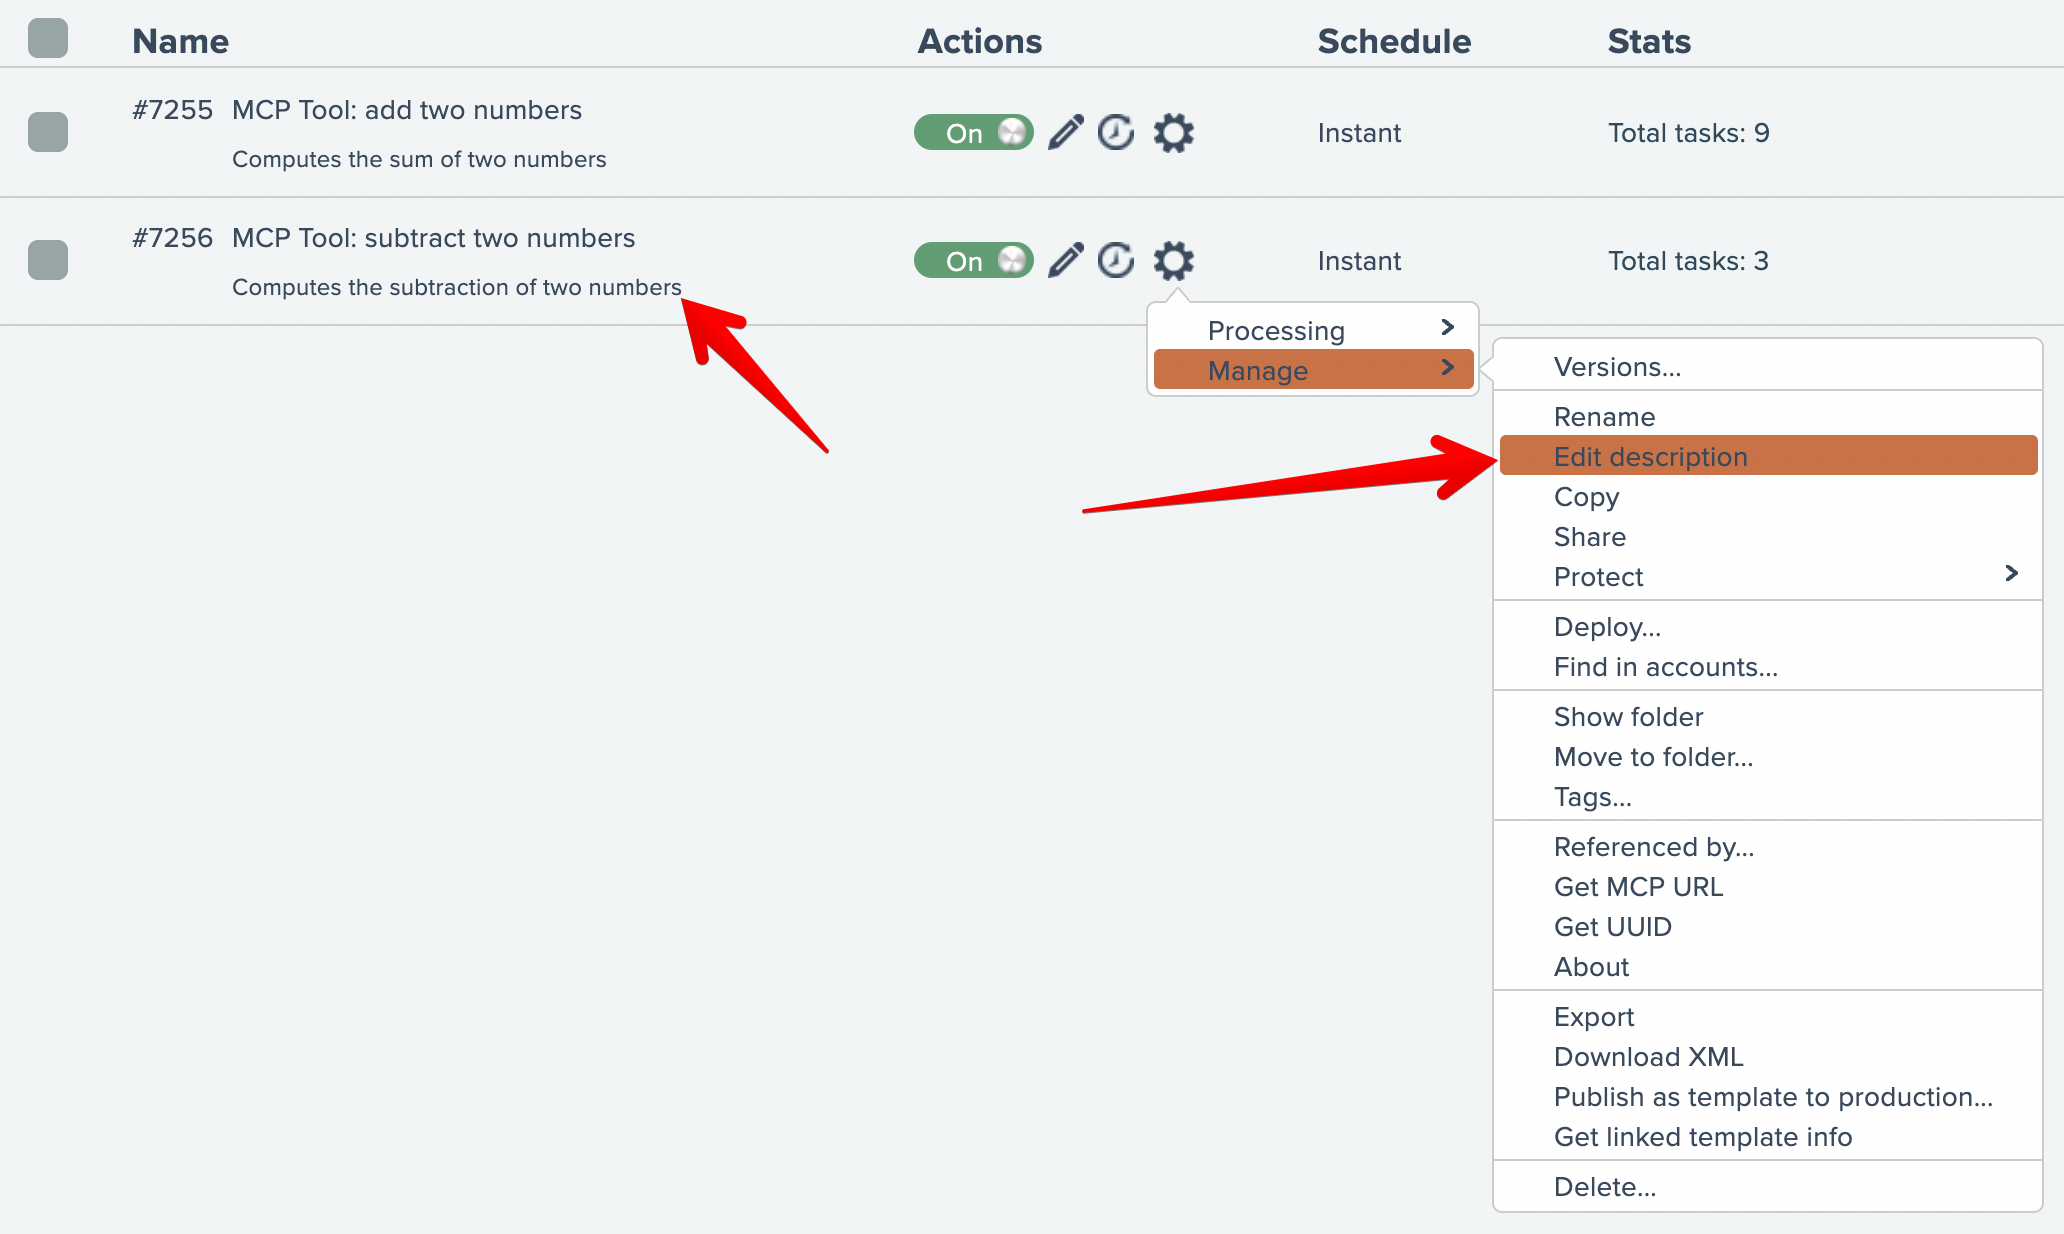The image size is (2064, 1234).
Task: Choose Edit description from the menu
Action: [x=1650, y=456]
